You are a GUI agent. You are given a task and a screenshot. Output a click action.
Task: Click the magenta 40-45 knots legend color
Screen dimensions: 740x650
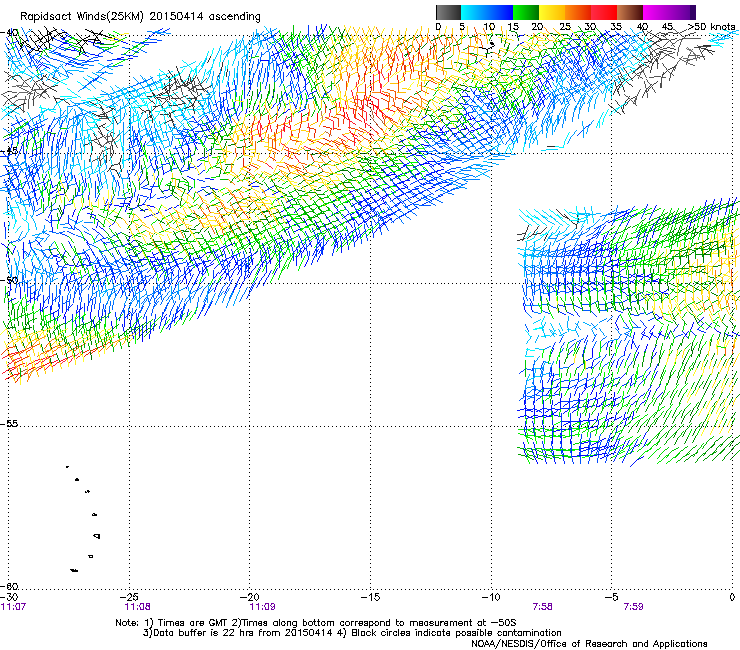coord(656,12)
